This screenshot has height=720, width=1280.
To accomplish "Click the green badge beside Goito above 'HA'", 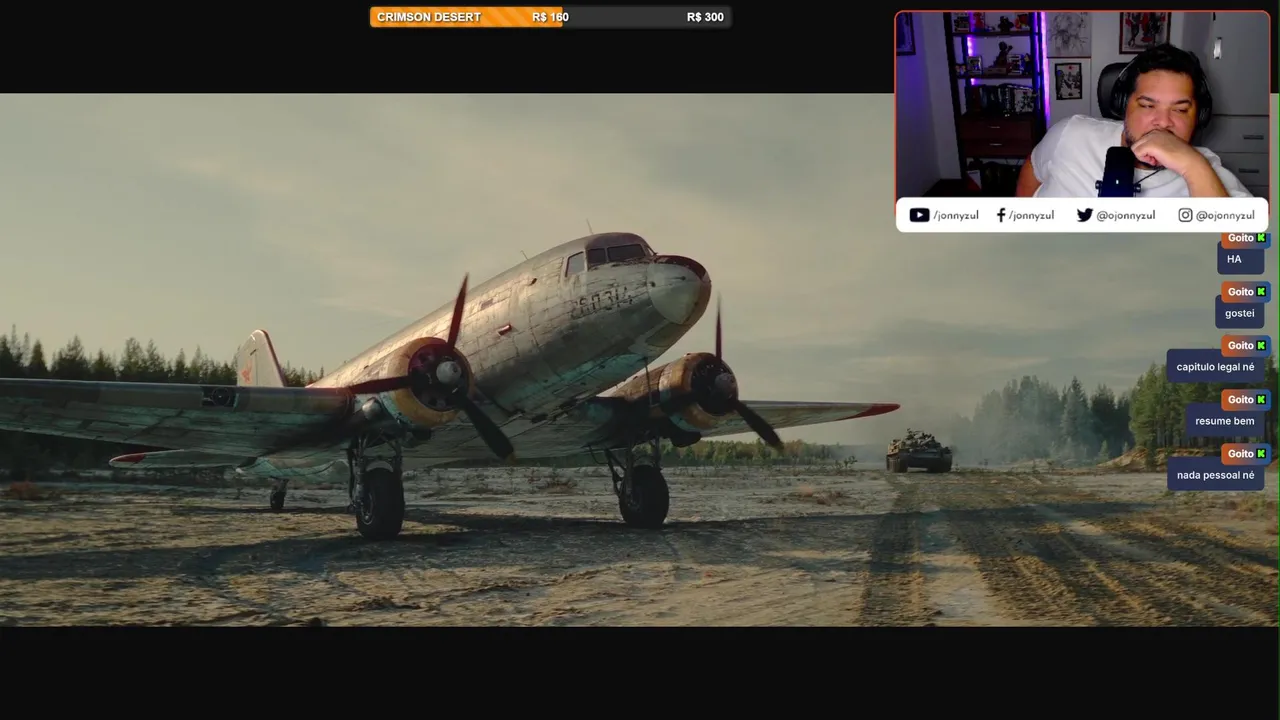I will click(x=1261, y=238).
